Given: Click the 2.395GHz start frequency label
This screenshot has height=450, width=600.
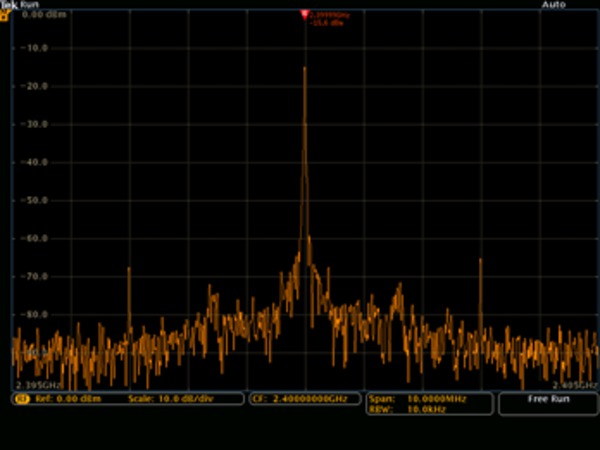Looking at the screenshot, I should 38,384.
